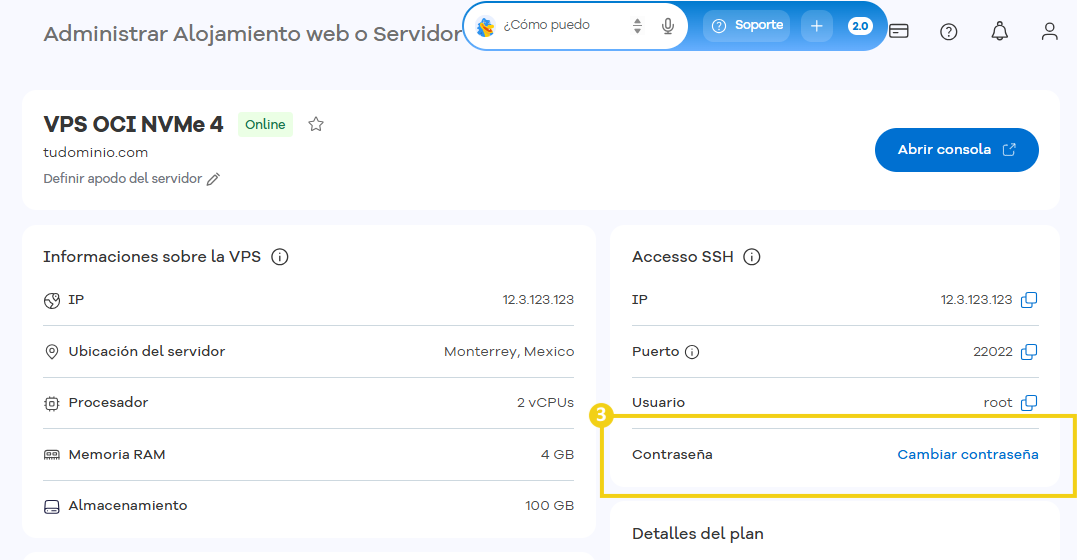Open notifications bell icon
This screenshot has height=560, width=1077.
999,31
